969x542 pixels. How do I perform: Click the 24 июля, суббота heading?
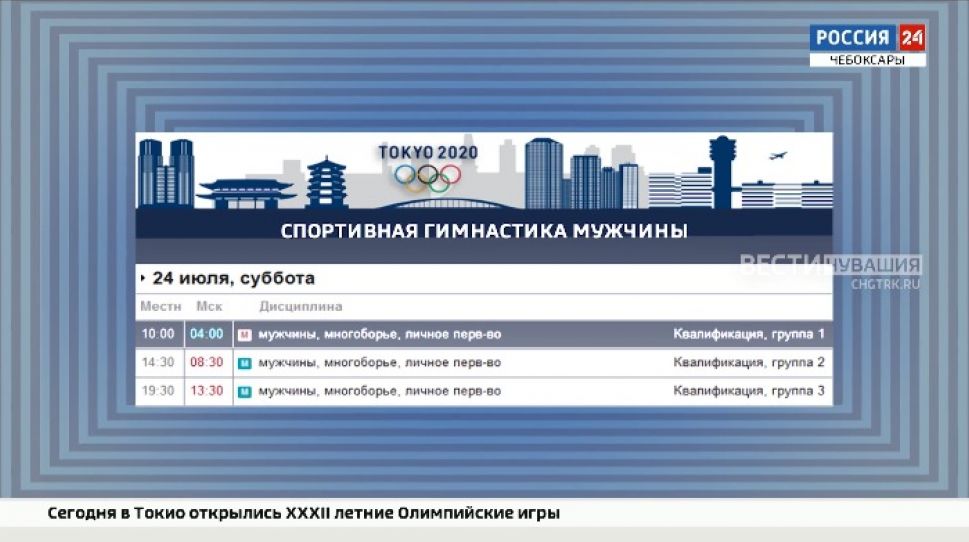[x=234, y=278]
